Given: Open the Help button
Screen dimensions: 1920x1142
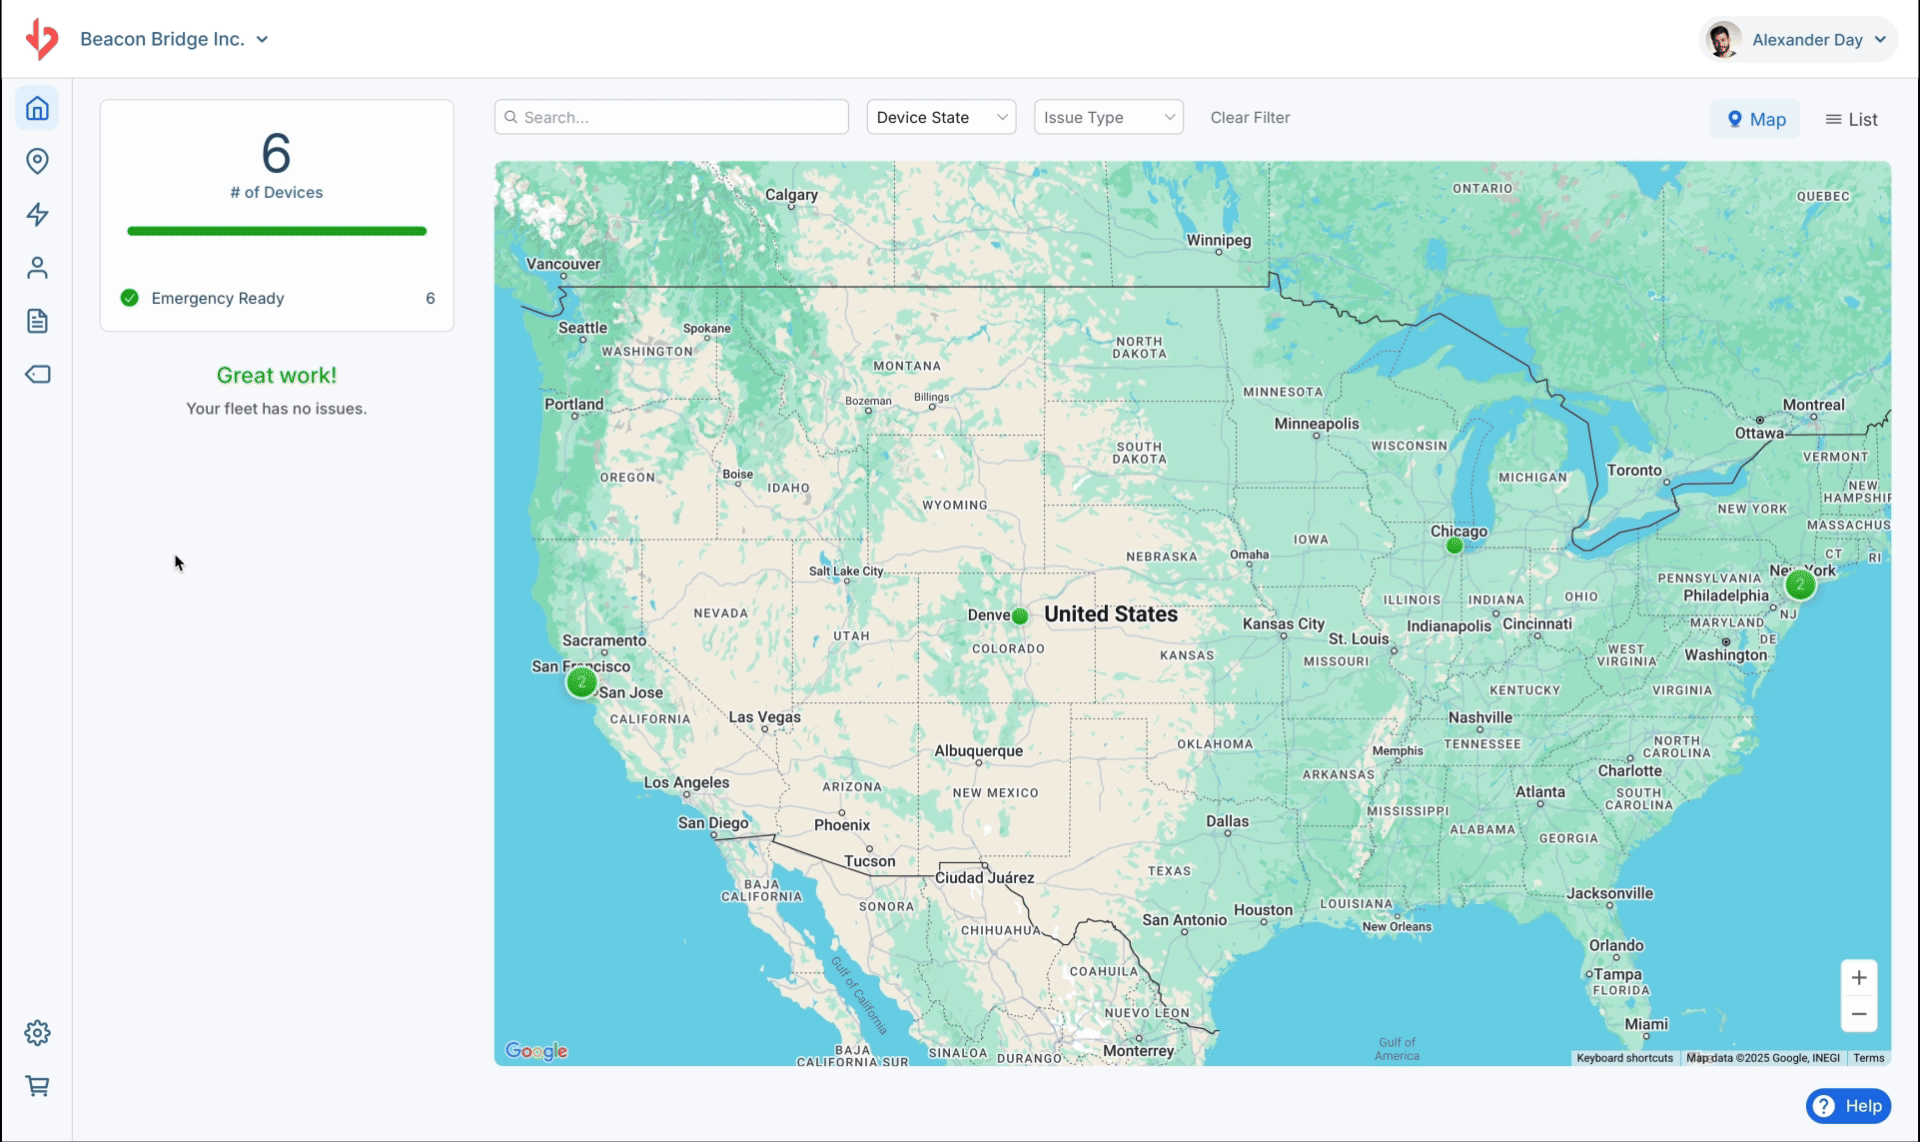Looking at the screenshot, I should click(x=1848, y=1106).
